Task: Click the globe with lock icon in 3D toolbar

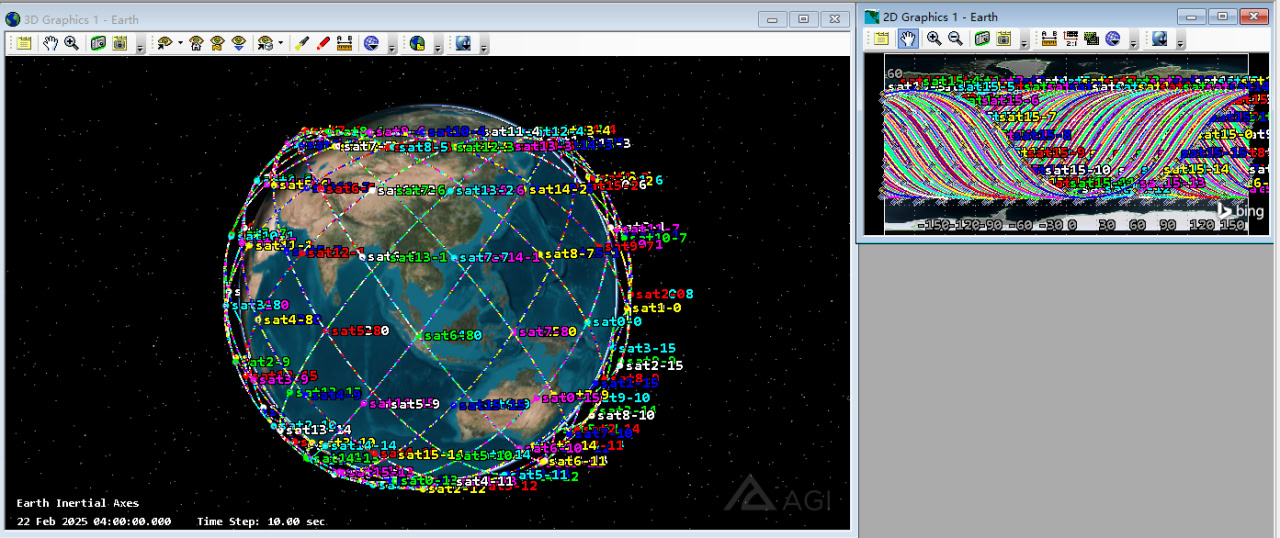Action: (x=417, y=43)
